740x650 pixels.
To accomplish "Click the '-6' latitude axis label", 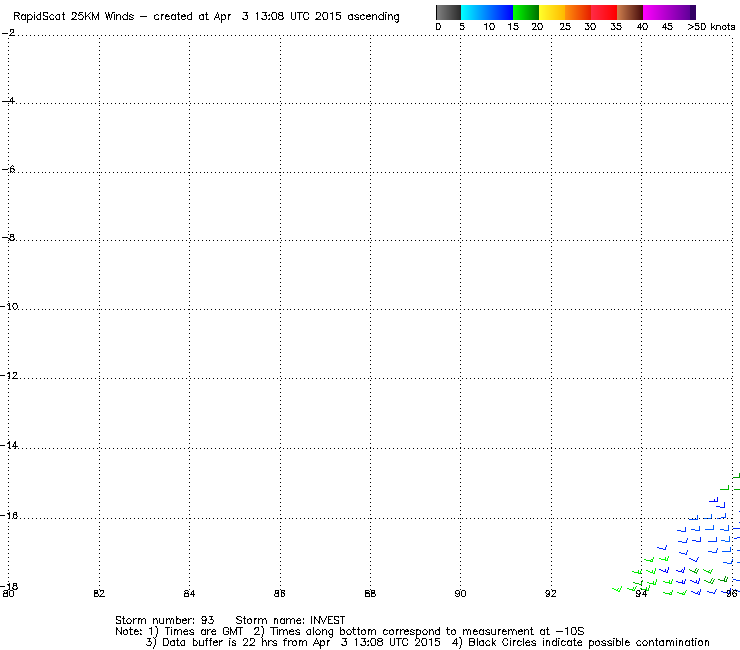I will click(x=8, y=169).
